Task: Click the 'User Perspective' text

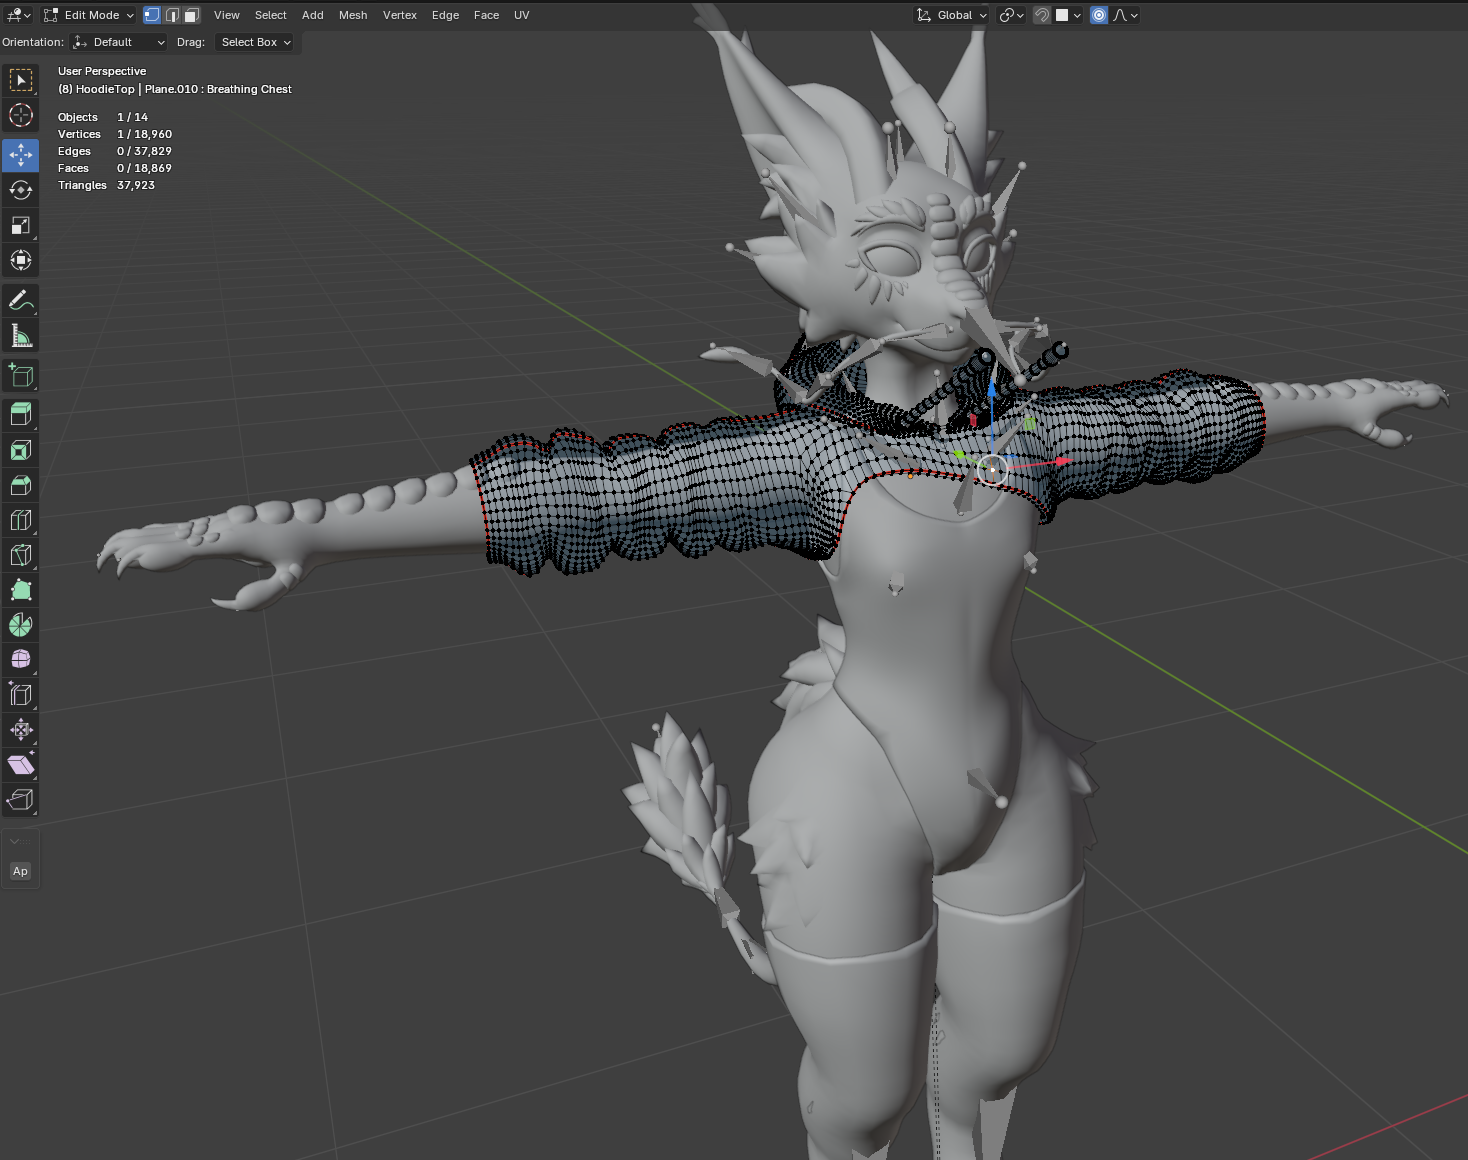Action: click(x=102, y=71)
